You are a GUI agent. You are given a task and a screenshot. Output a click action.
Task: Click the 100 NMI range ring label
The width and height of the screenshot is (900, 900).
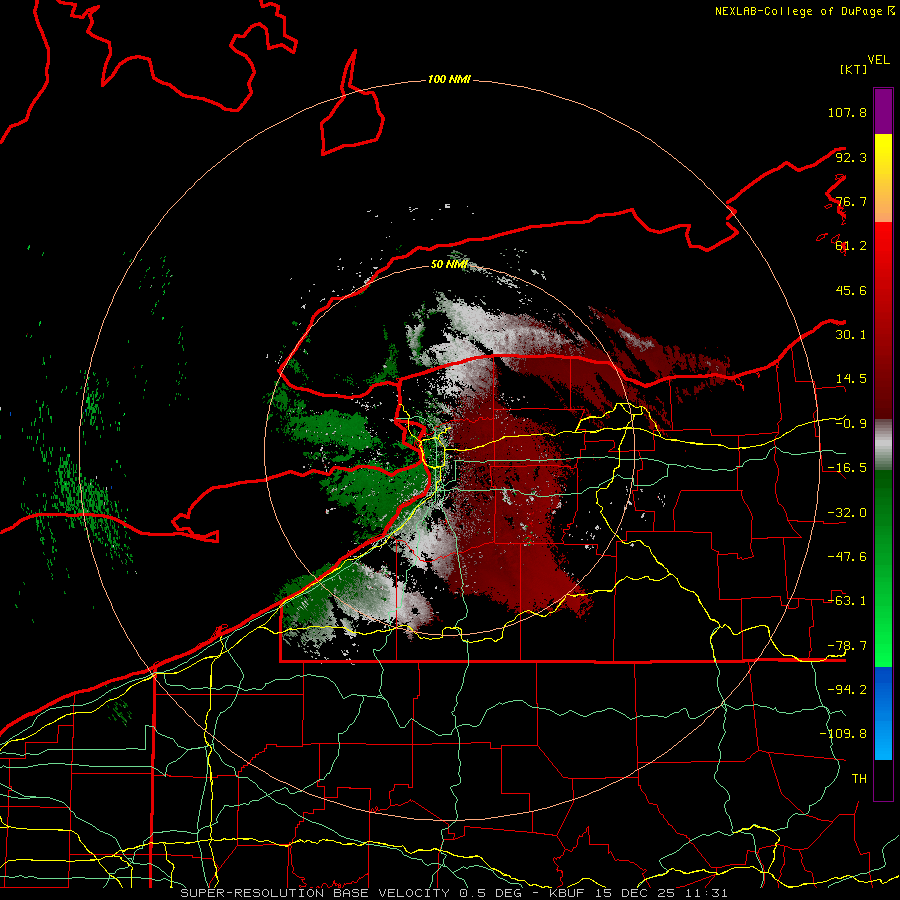tap(449, 79)
